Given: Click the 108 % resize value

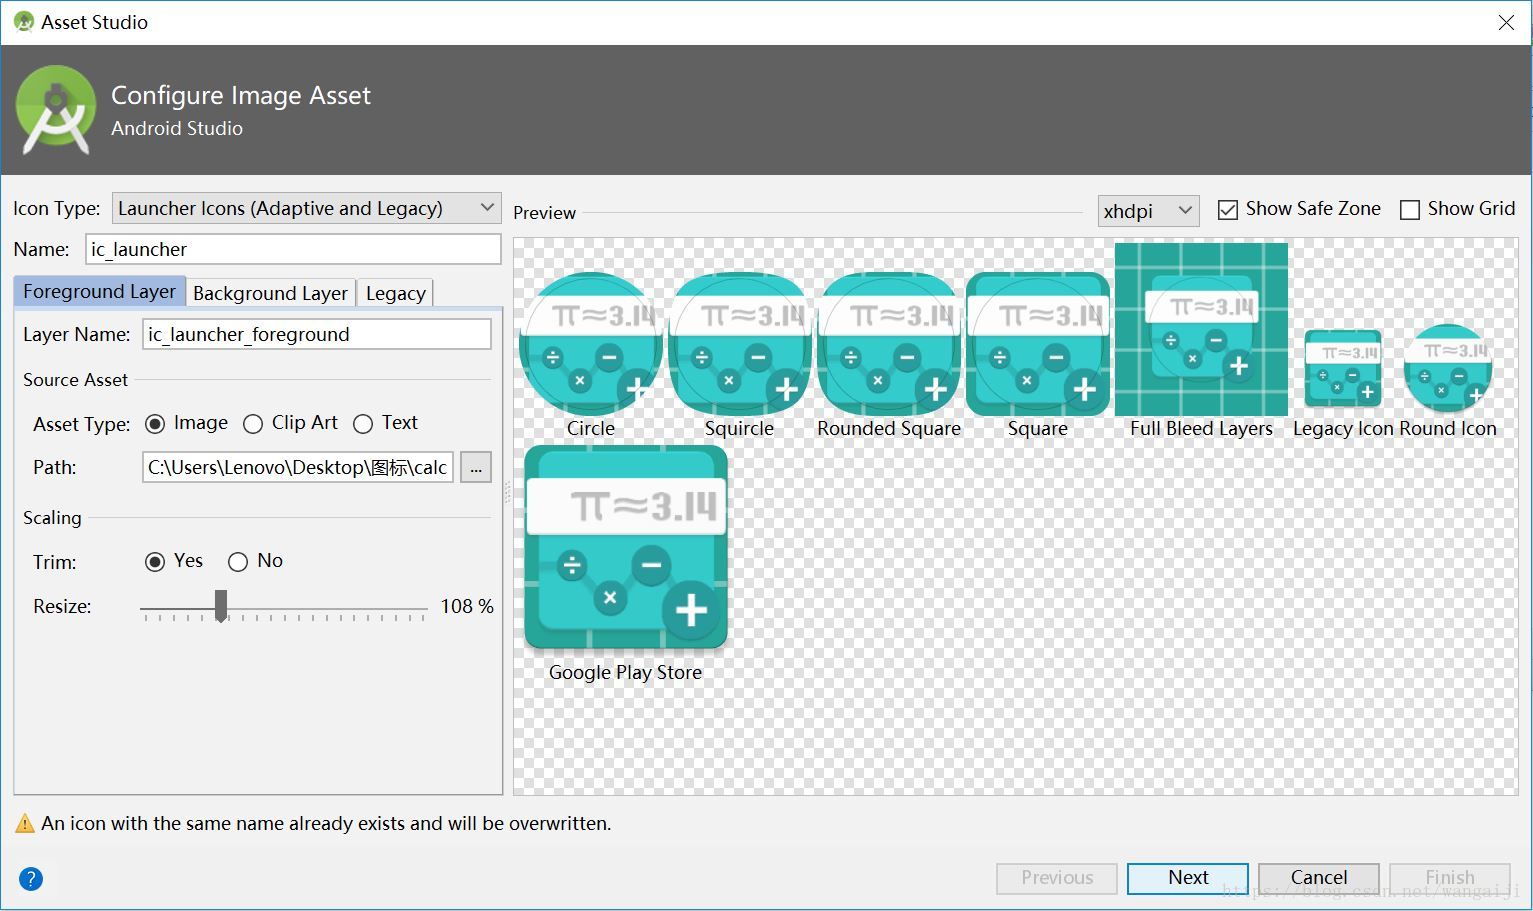Looking at the screenshot, I should (x=467, y=607).
